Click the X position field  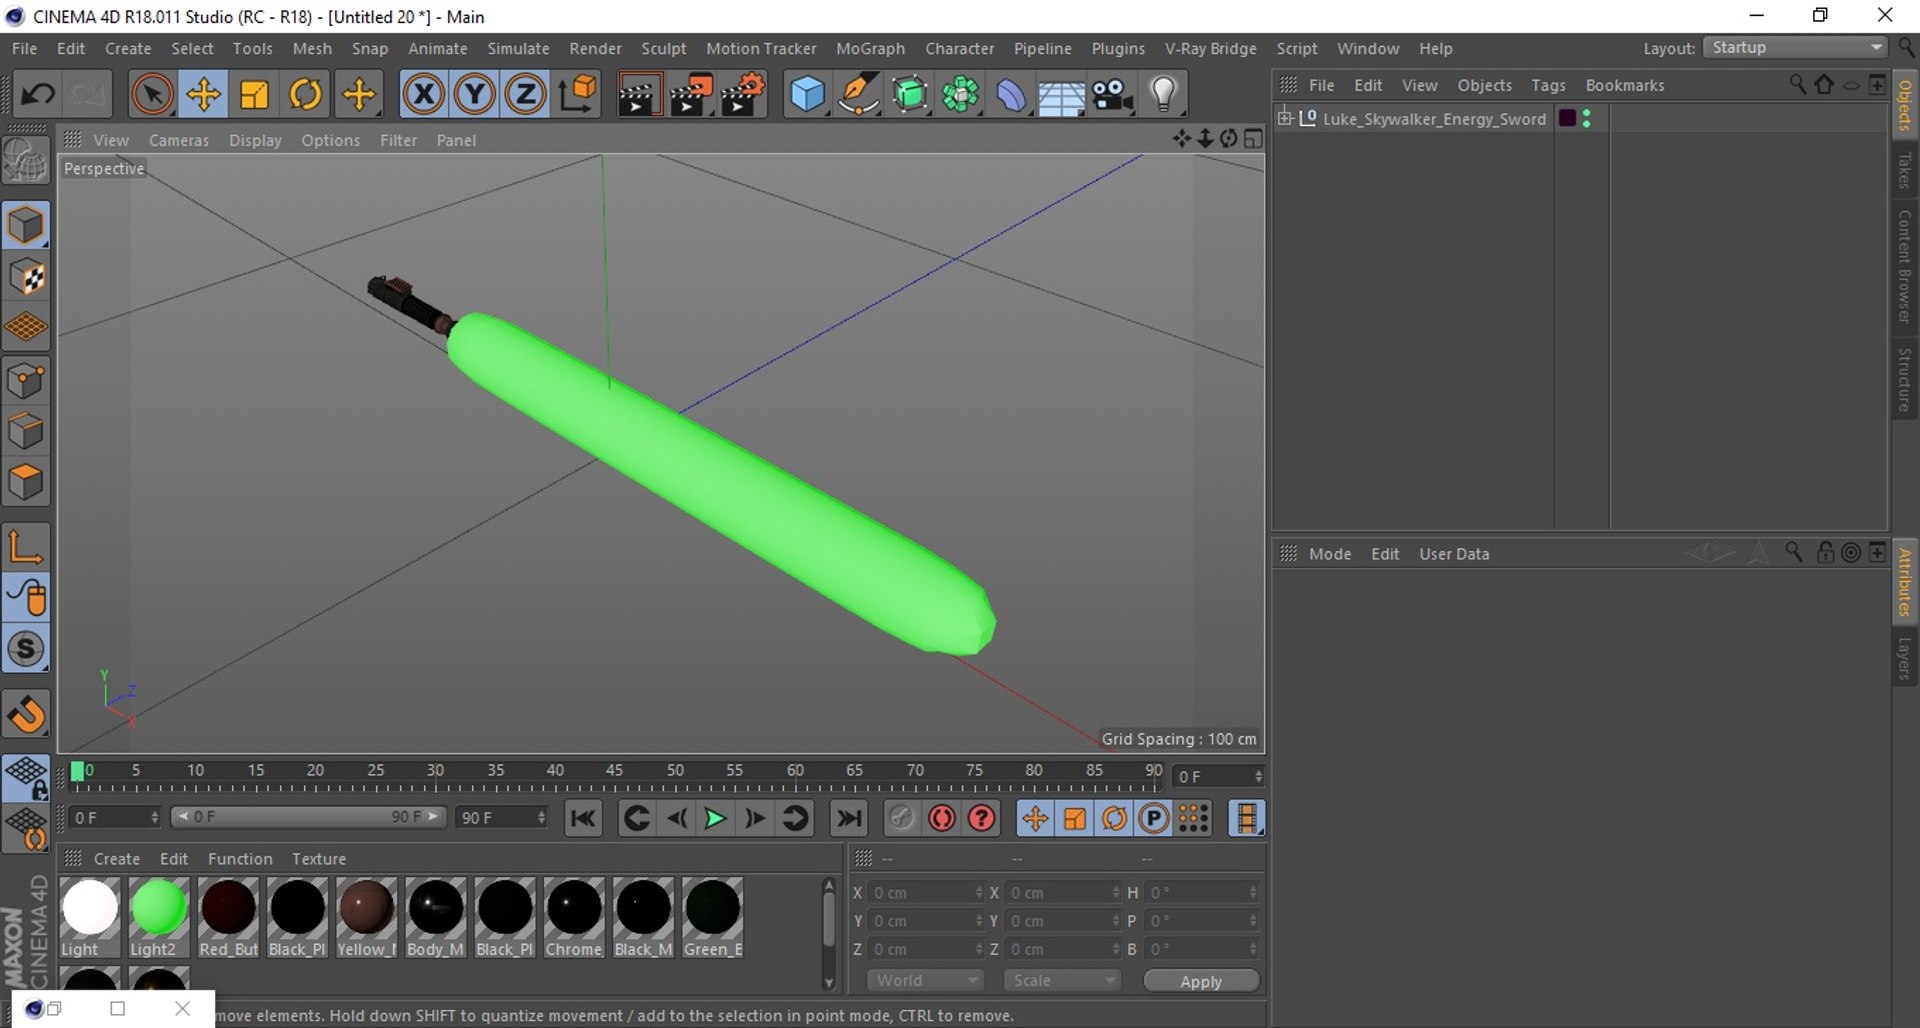tap(925, 893)
